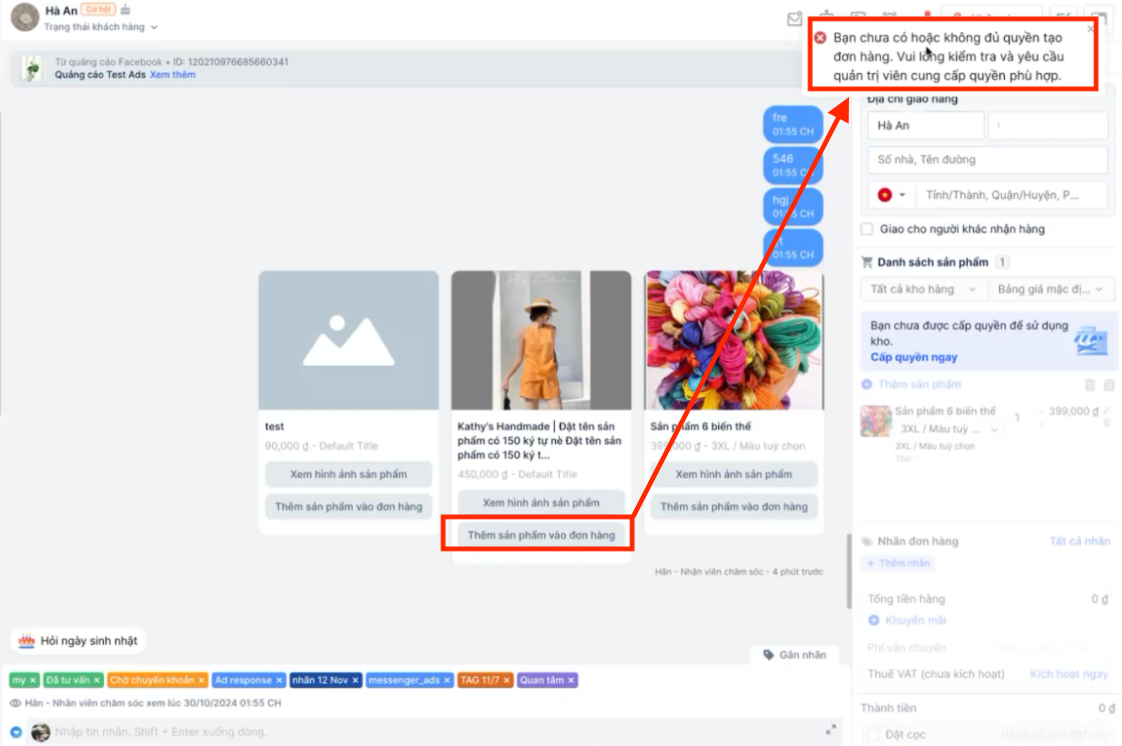Click 'Gắn nhãn' button
This screenshot has width=1122, height=746.
coord(794,654)
